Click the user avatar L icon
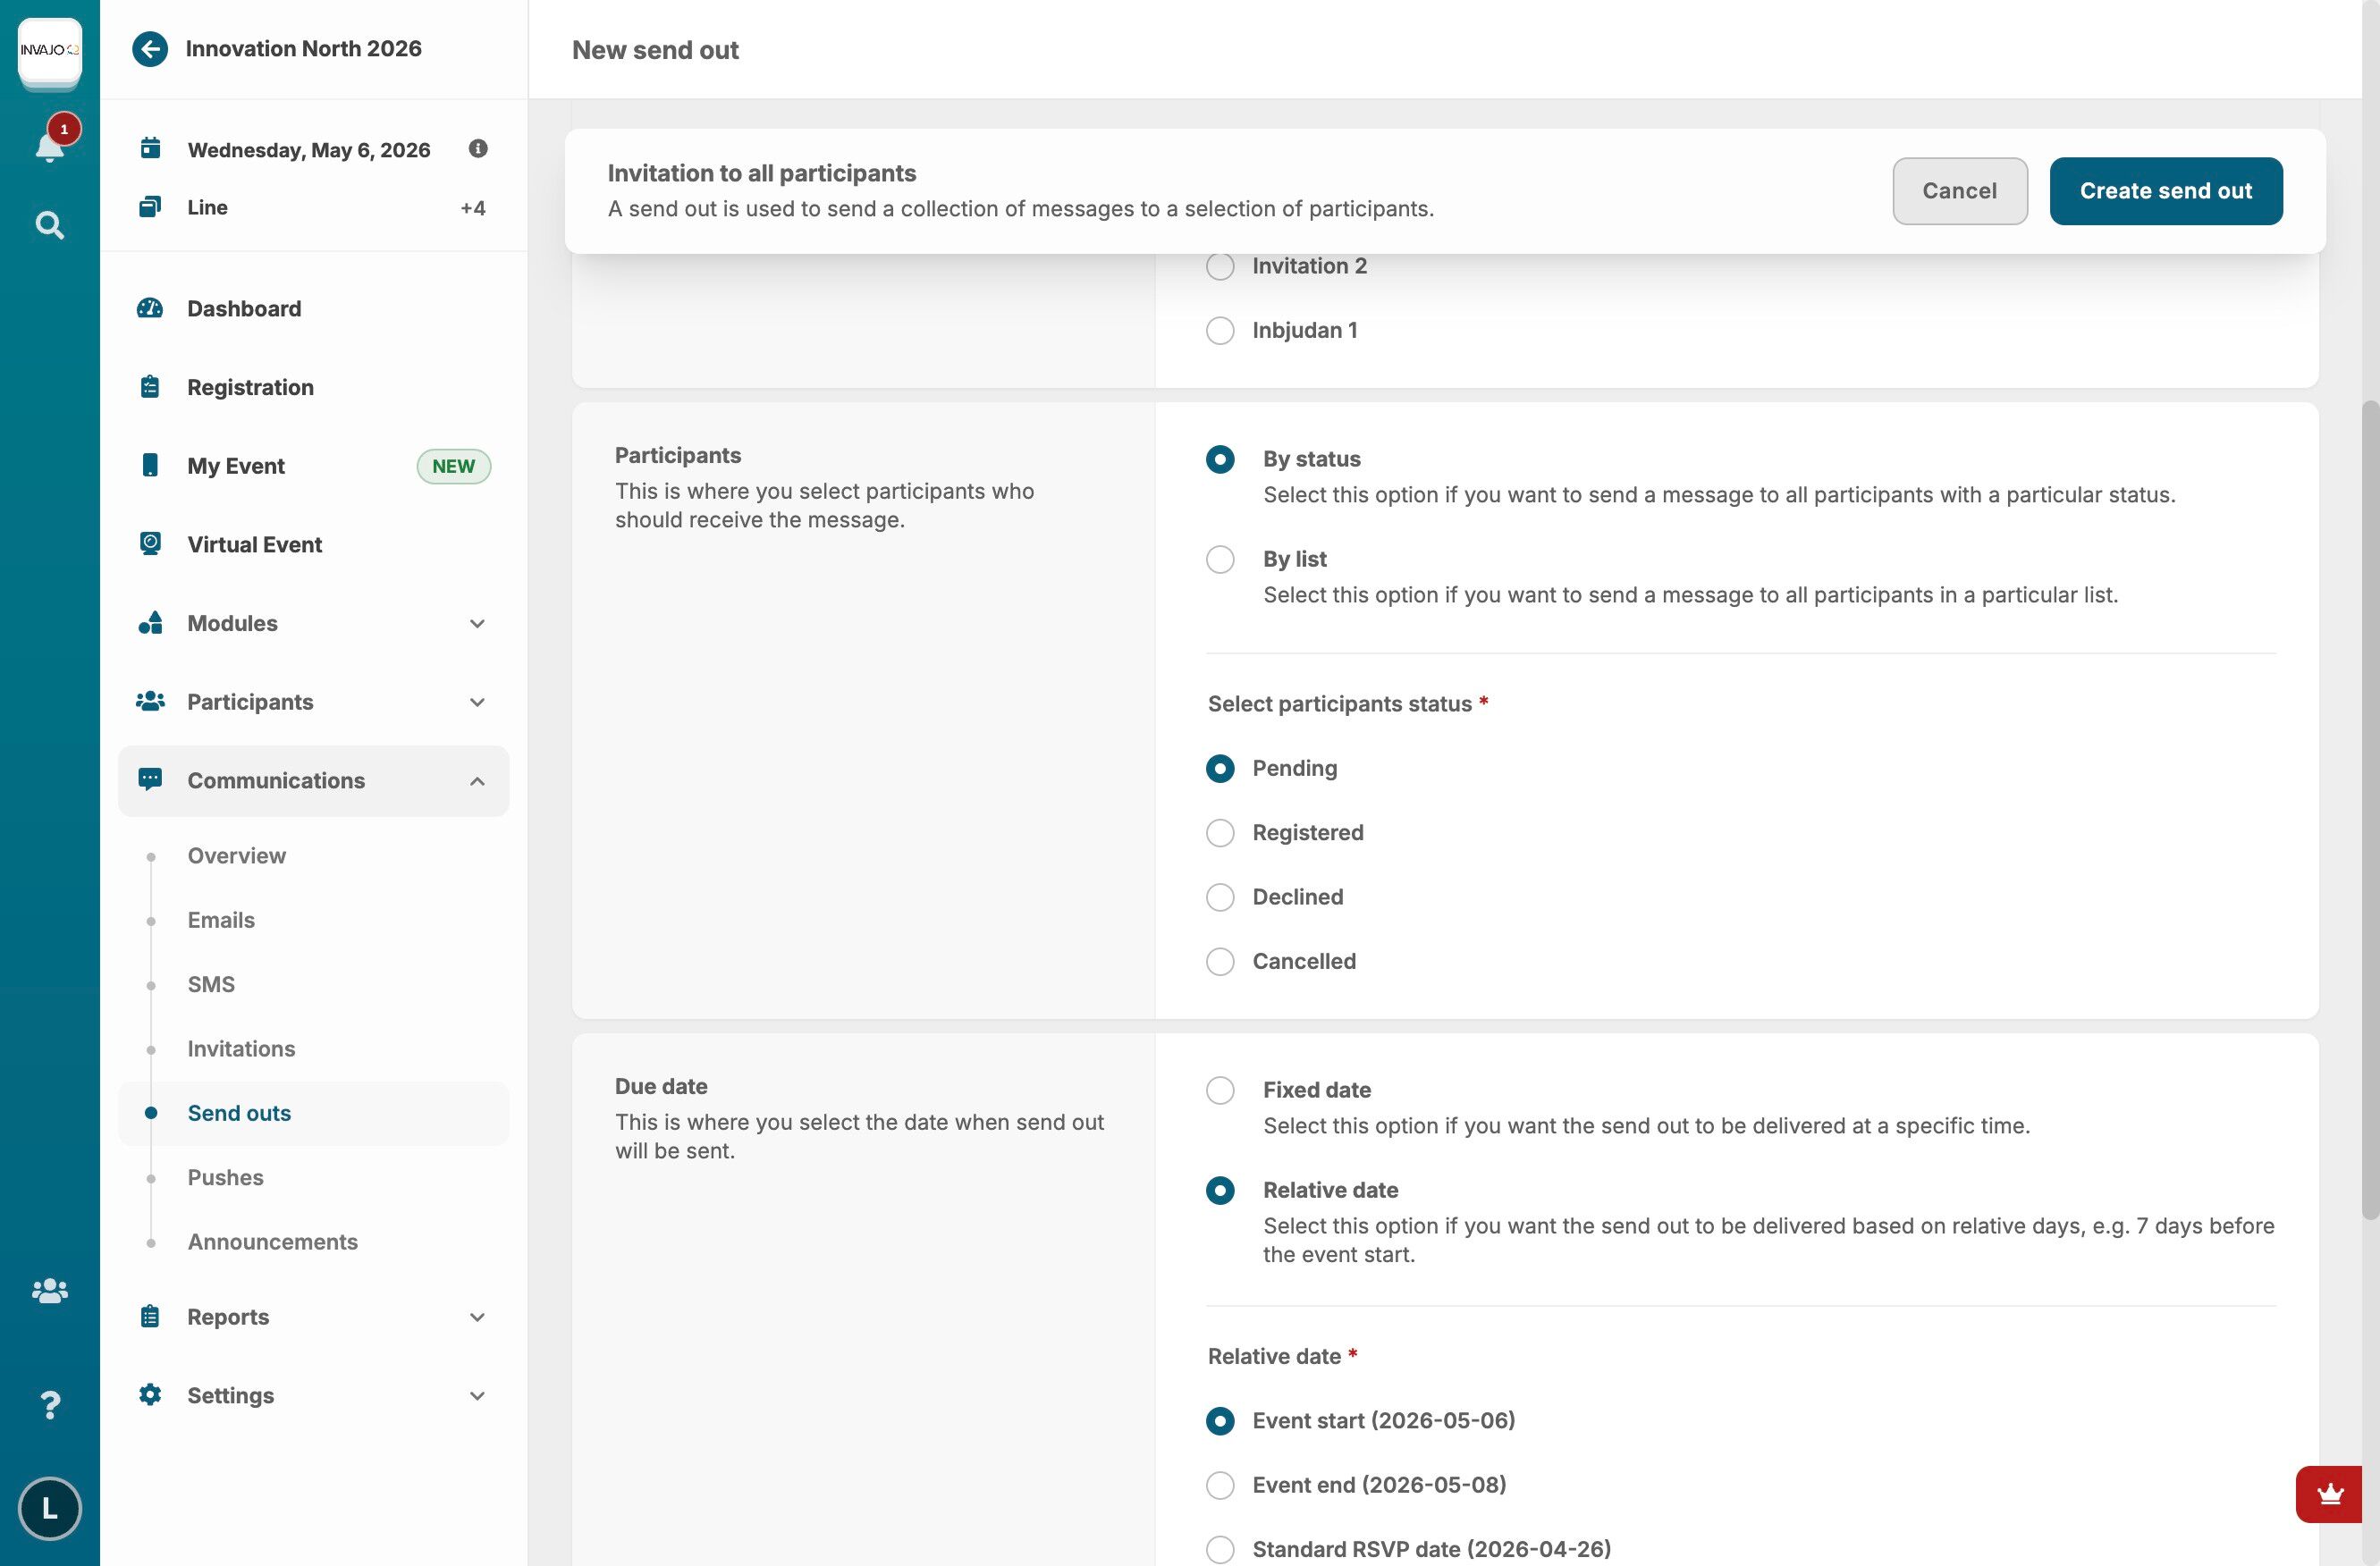 pyautogui.click(x=49, y=1507)
